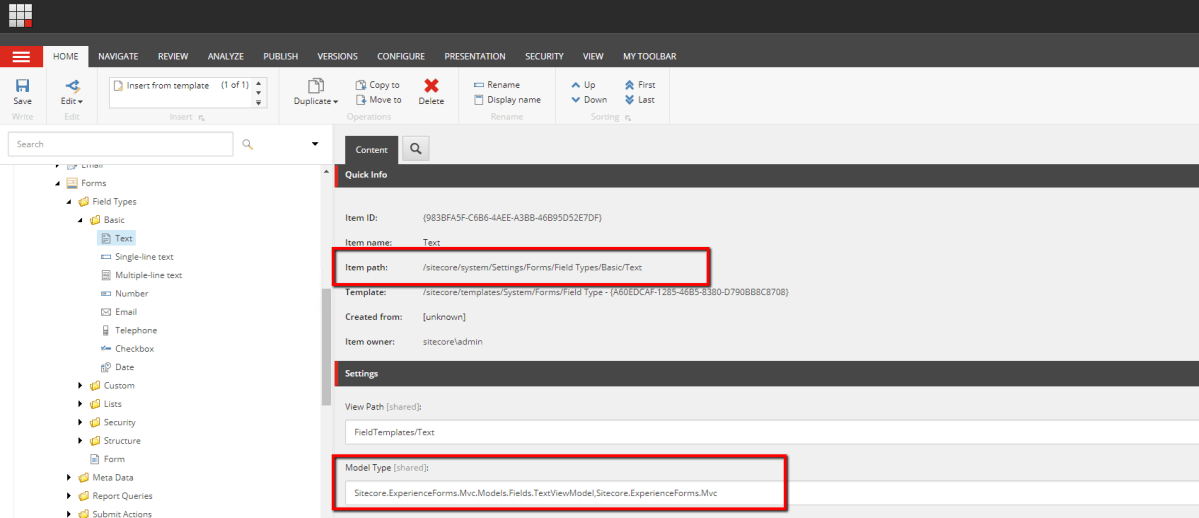Click the red Delete icon
This screenshot has width=1199, height=518.
(431, 87)
